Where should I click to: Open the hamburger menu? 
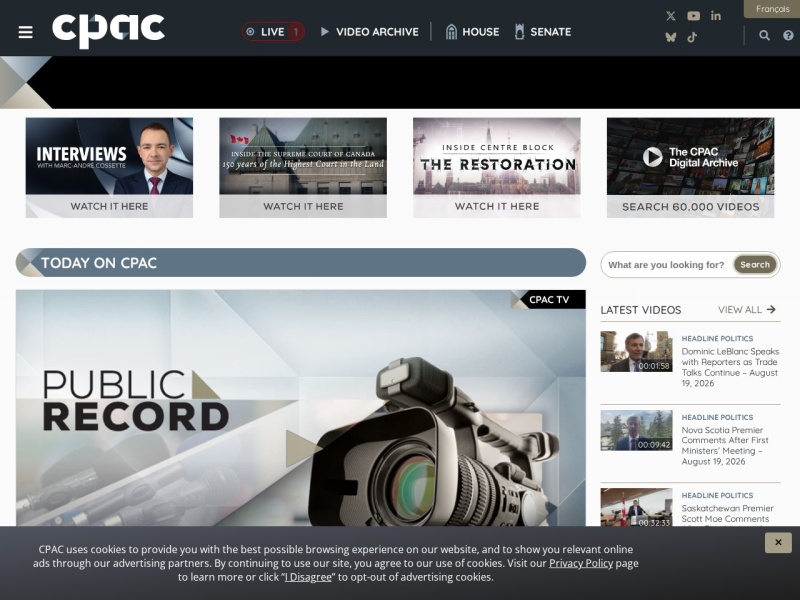26,32
